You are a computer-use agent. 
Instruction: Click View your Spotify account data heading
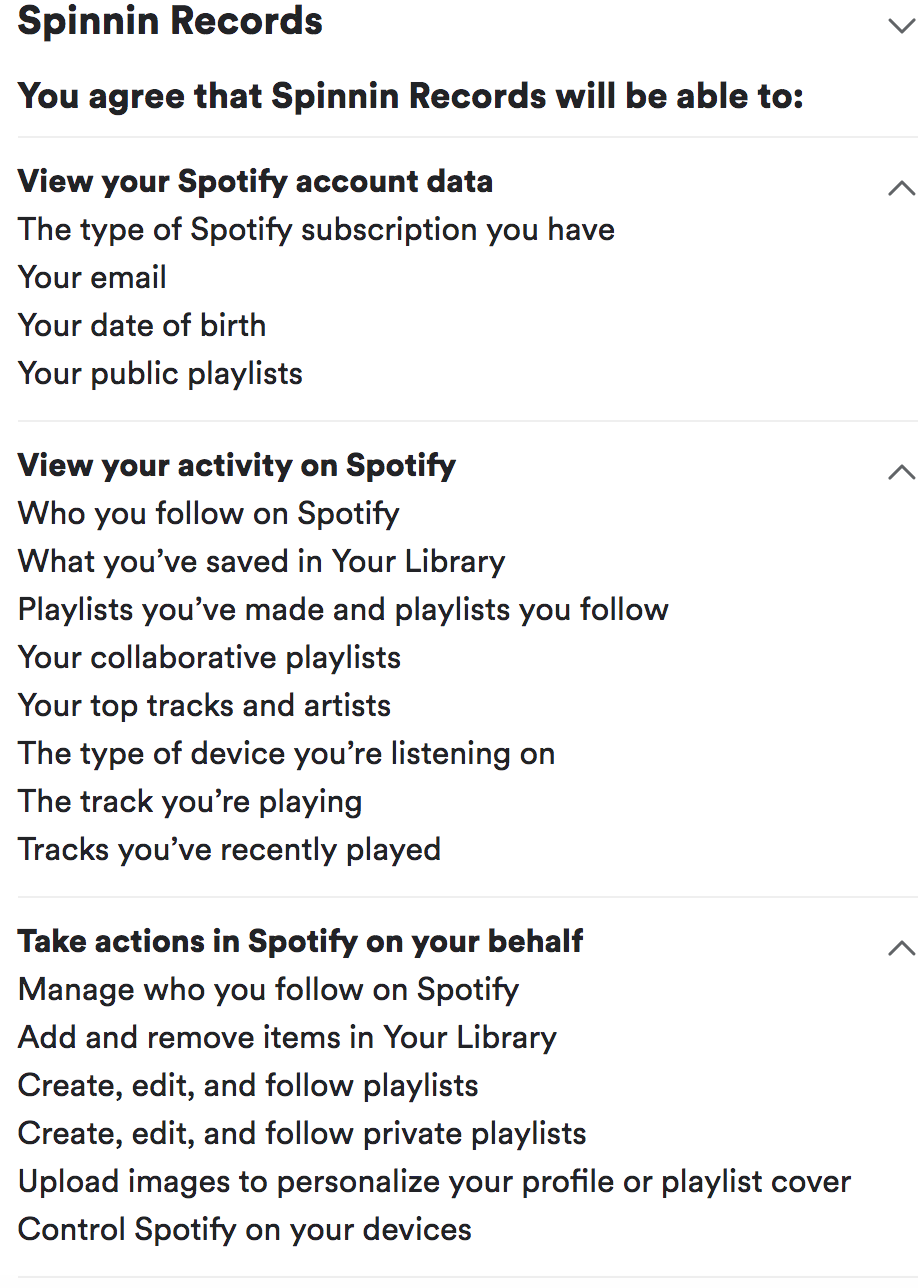255,181
